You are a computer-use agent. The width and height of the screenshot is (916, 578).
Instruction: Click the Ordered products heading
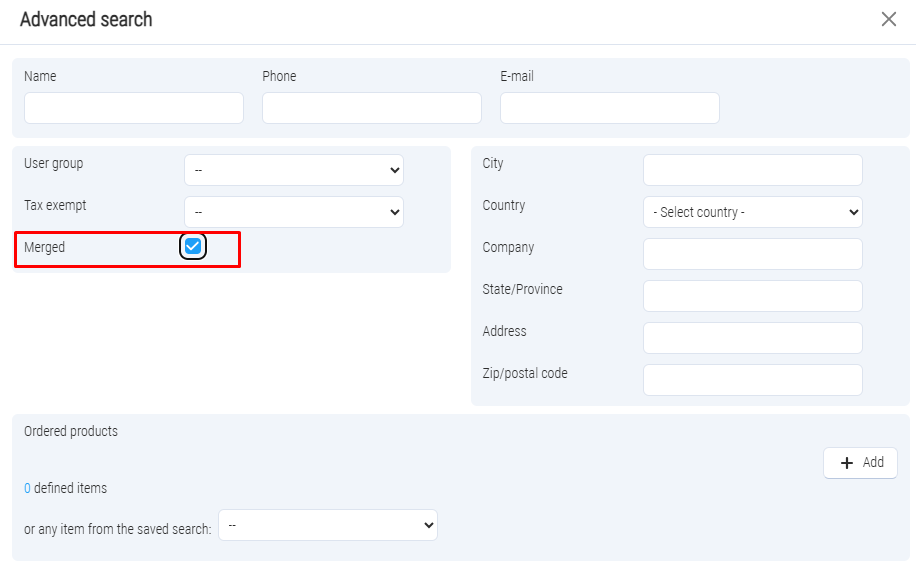[x=71, y=431]
